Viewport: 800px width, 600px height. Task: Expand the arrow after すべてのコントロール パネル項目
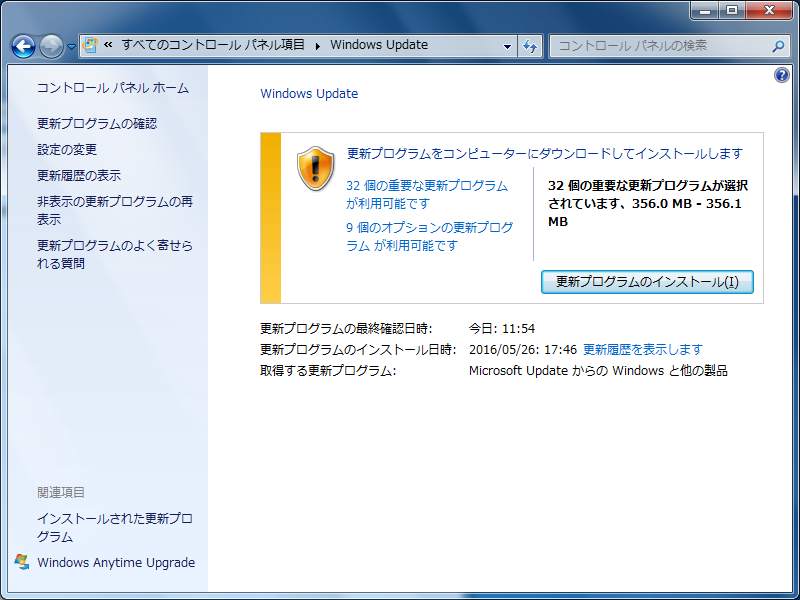pyautogui.click(x=318, y=46)
